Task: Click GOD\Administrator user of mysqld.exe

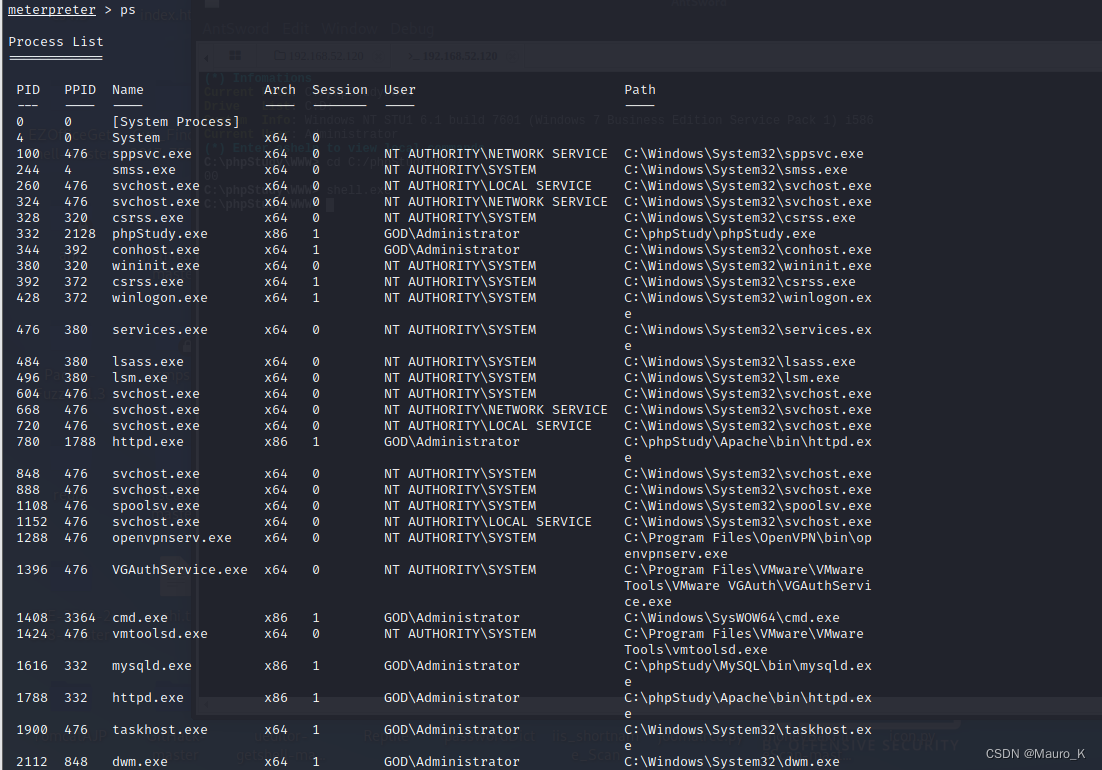Action: (x=452, y=666)
